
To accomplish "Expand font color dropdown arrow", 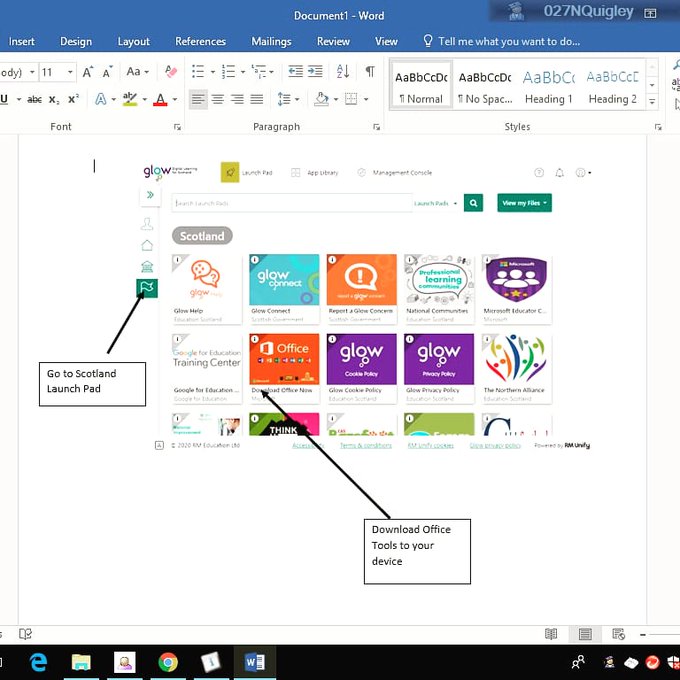I will [x=175, y=99].
